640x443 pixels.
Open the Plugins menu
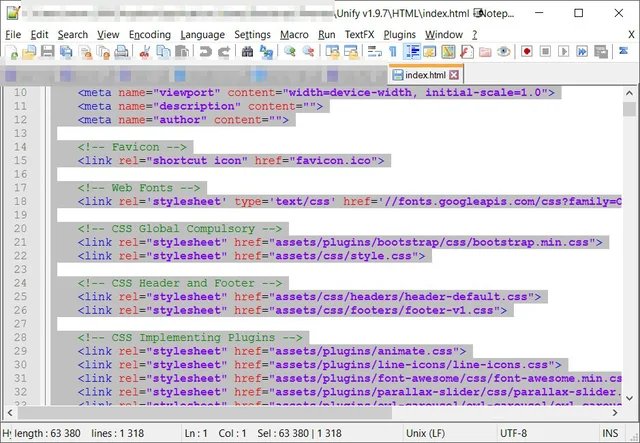[399, 35]
